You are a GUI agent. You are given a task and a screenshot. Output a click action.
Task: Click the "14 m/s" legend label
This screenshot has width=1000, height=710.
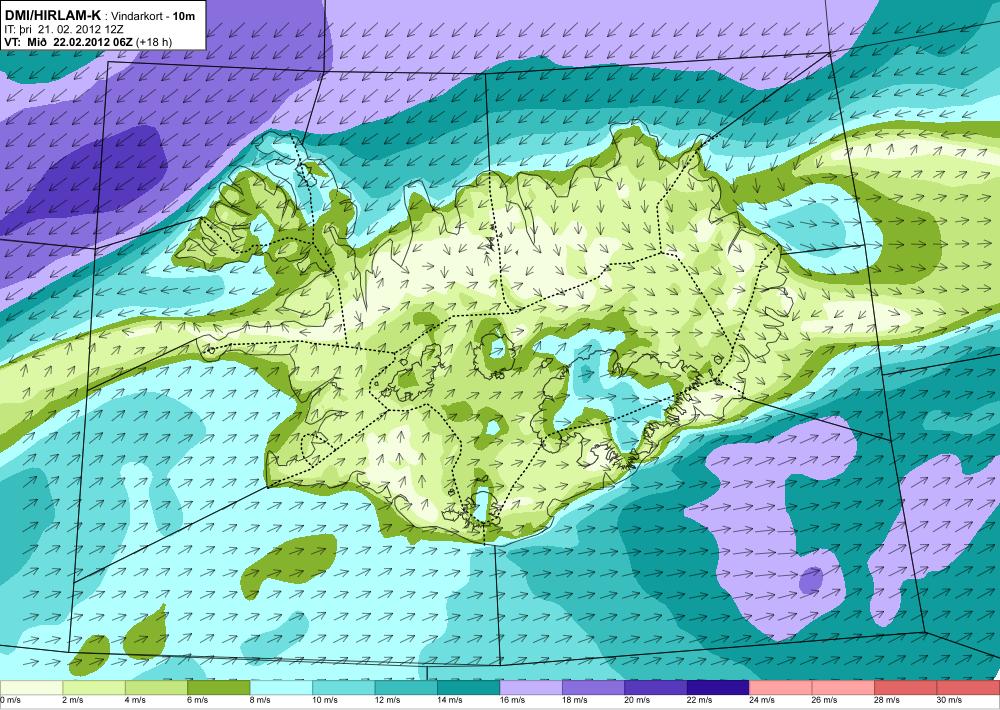tap(450, 700)
